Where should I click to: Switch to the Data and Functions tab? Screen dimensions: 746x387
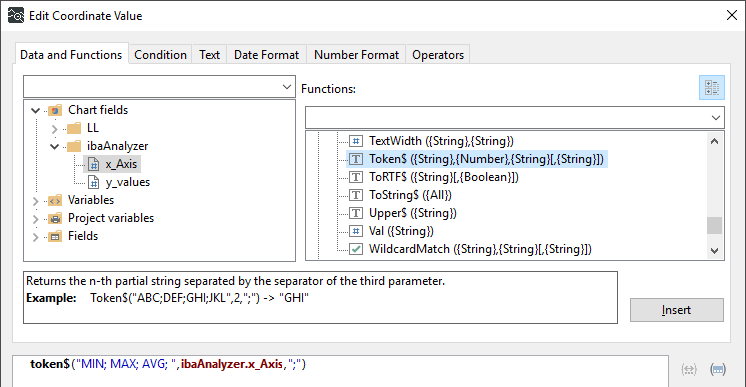pyautogui.click(x=71, y=55)
